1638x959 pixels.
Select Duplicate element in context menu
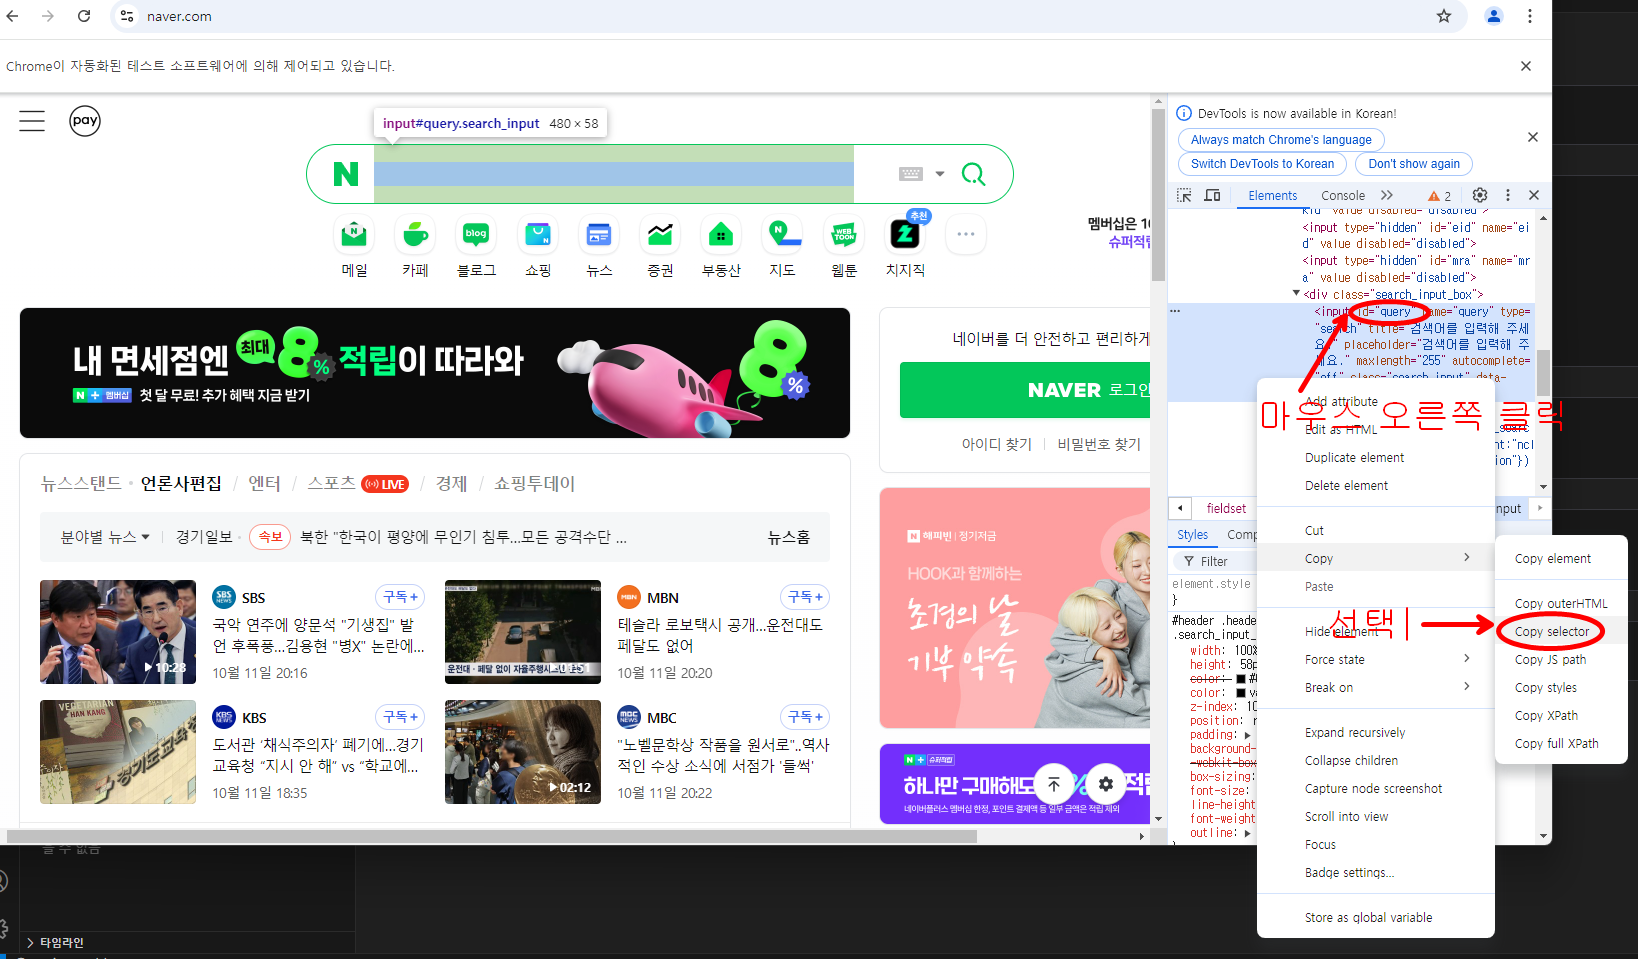coord(1354,458)
